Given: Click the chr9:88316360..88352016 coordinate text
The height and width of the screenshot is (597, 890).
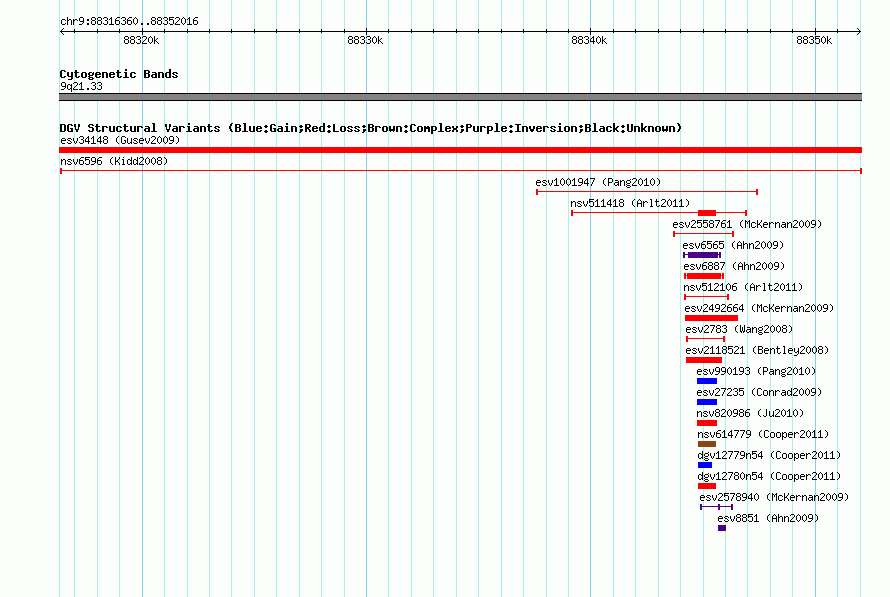Looking at the screenshot, I should click(129, 21).
